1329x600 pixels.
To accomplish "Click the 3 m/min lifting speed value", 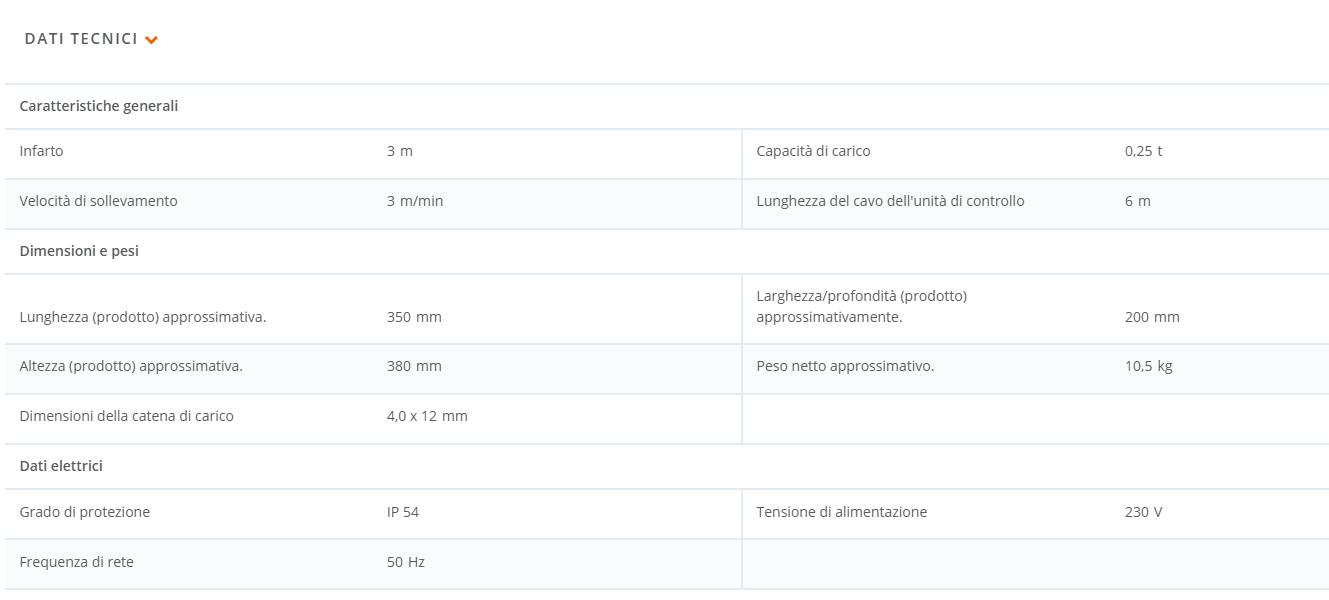I will point(415,201).
